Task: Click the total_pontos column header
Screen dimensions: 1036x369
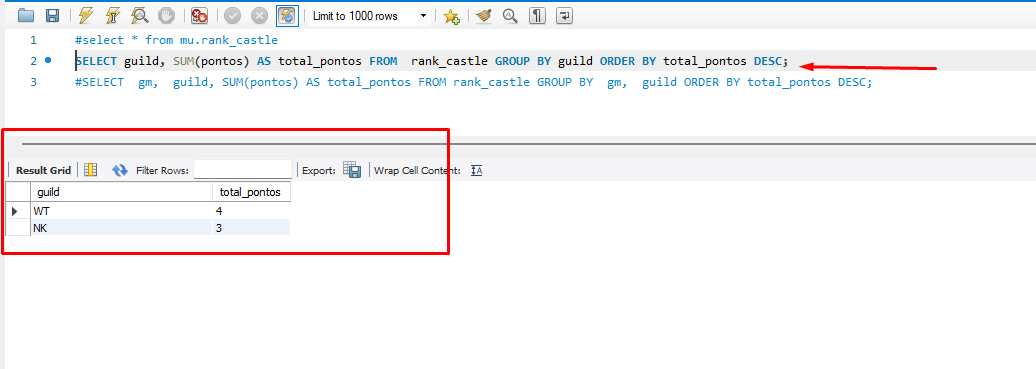Action: (x=251, y=192)
